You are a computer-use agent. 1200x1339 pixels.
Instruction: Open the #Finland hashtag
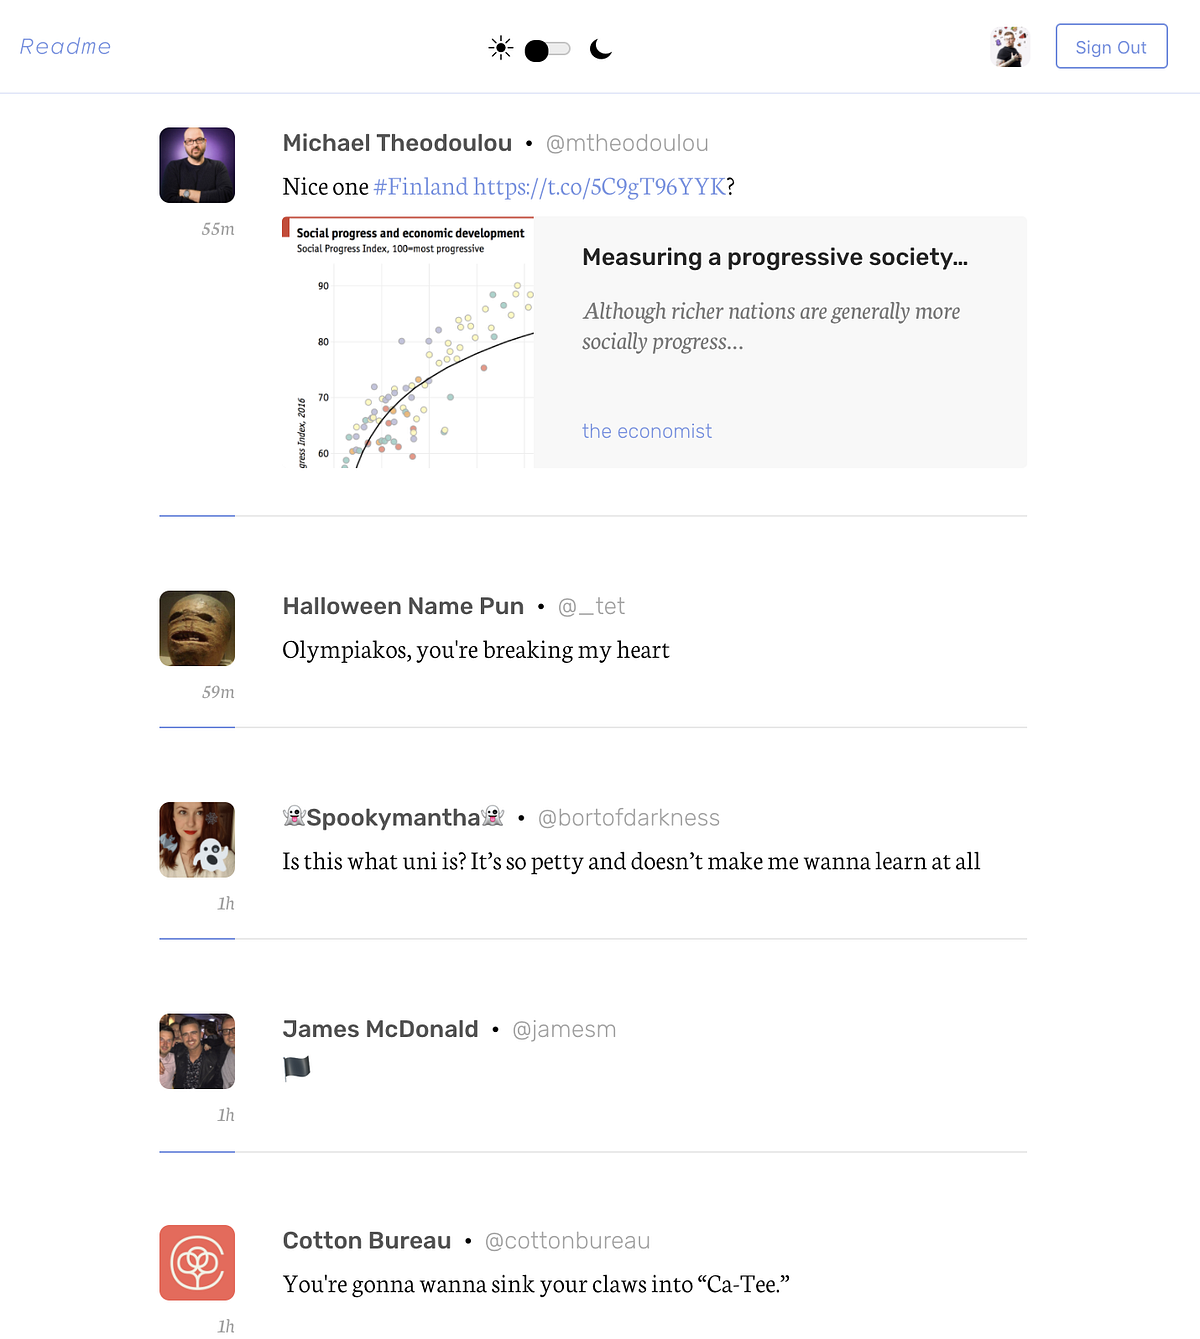[420, 186]
